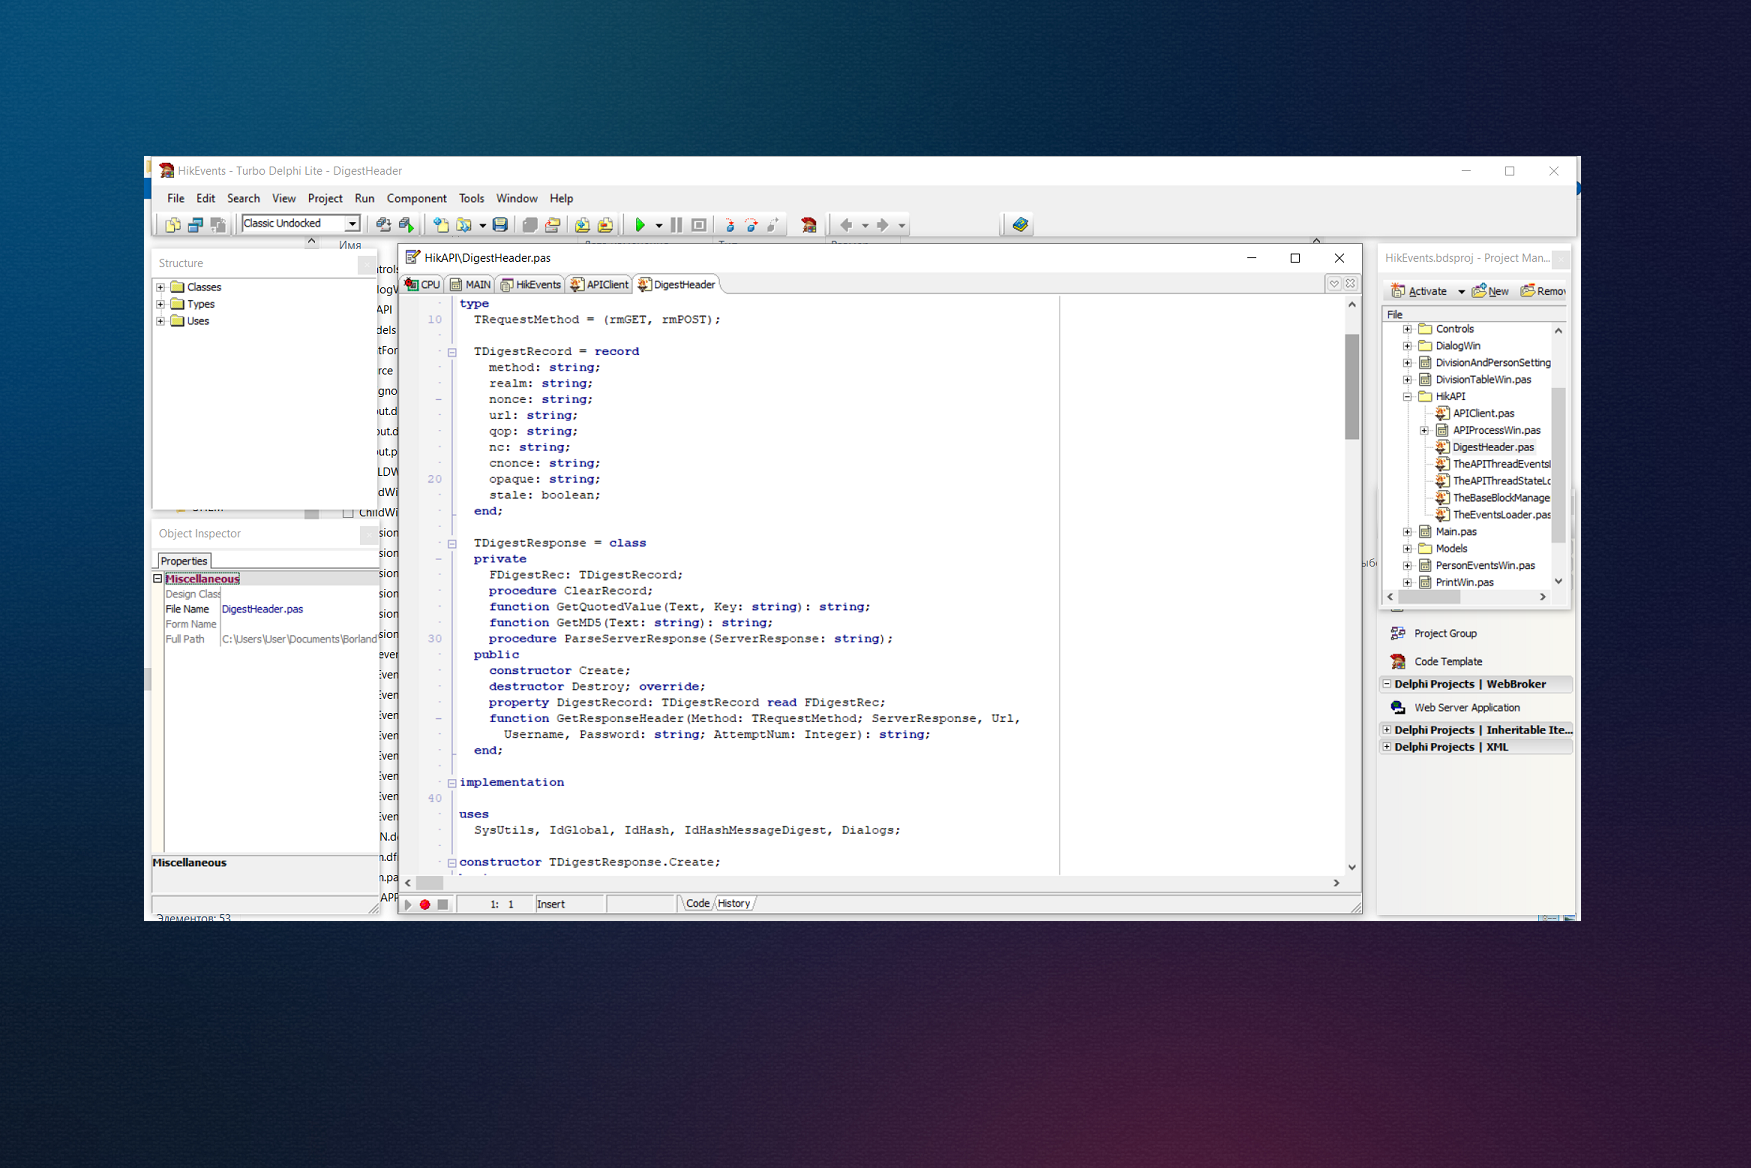Click the Forward navigation arrow icon
The width and height of the screenshot is (1751, 1168).
pyautogui.click(x=882, y=225)
